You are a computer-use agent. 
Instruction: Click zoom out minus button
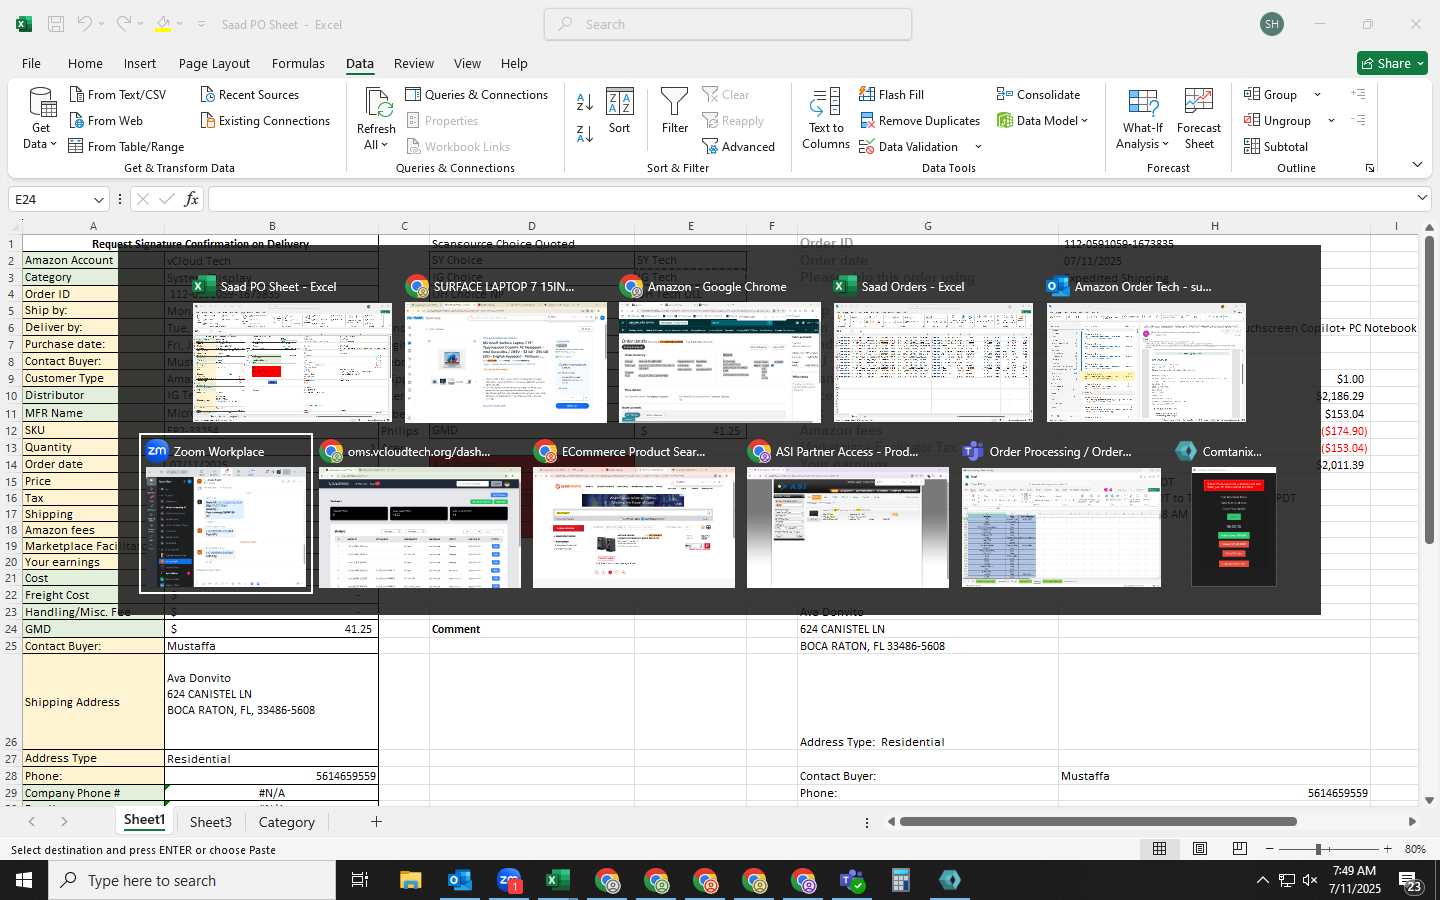(x=1270, y=849)
